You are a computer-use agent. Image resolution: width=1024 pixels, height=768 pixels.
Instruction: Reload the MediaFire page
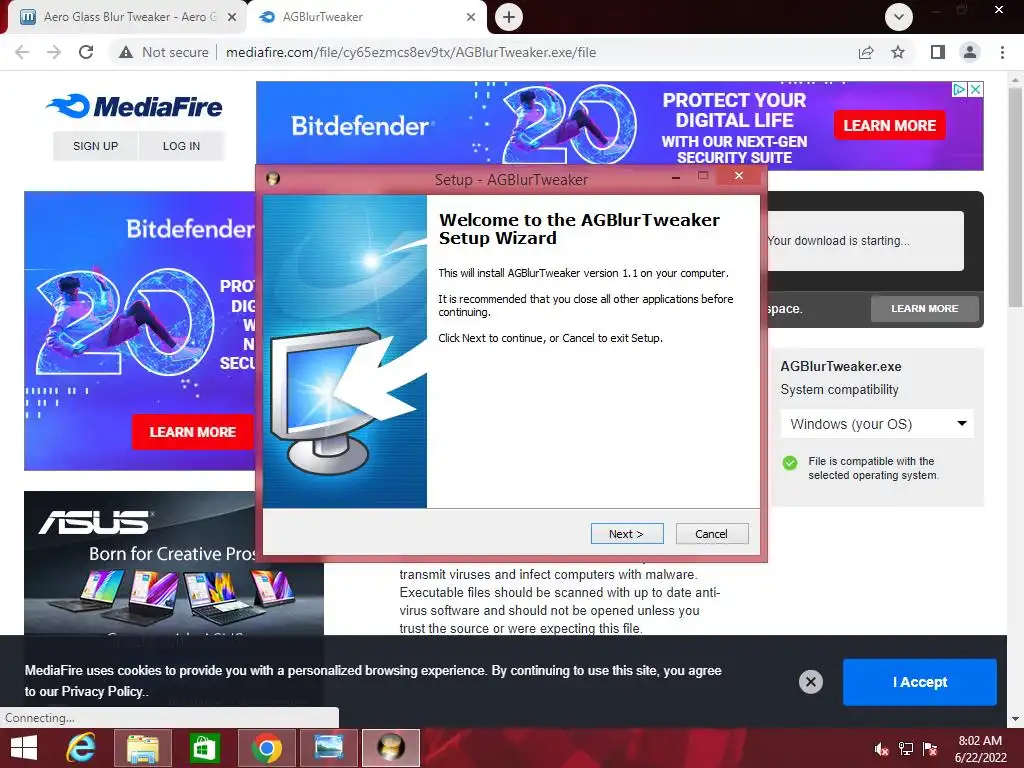(86, 52)
